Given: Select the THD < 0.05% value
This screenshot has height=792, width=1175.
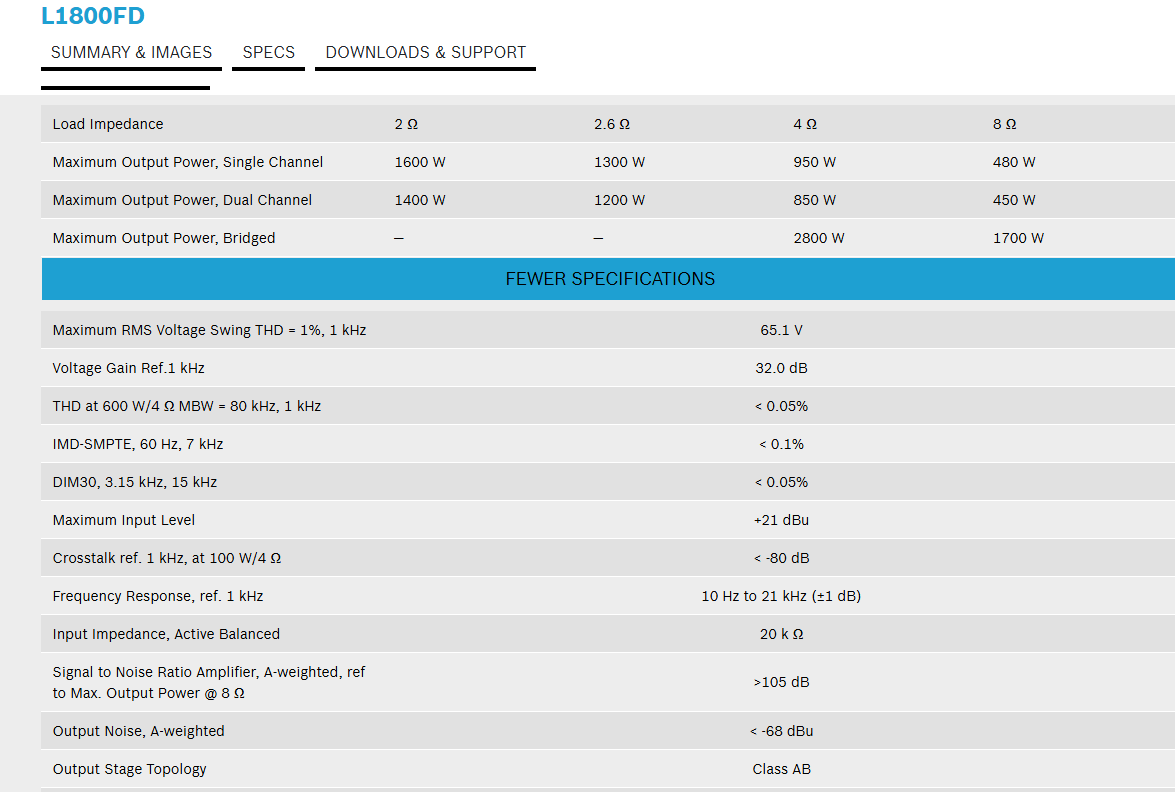Looking at the screenshot, I should coord(781,406).
